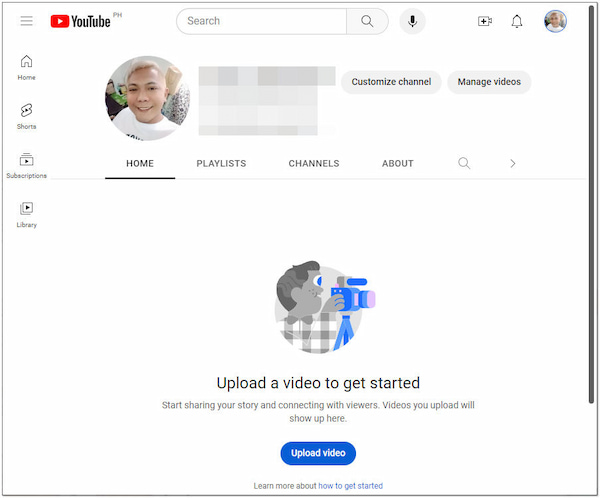Click the blue Upload video button
This screenshot has width=600, height=498.
pyautogui.click(x=318, y=453)
